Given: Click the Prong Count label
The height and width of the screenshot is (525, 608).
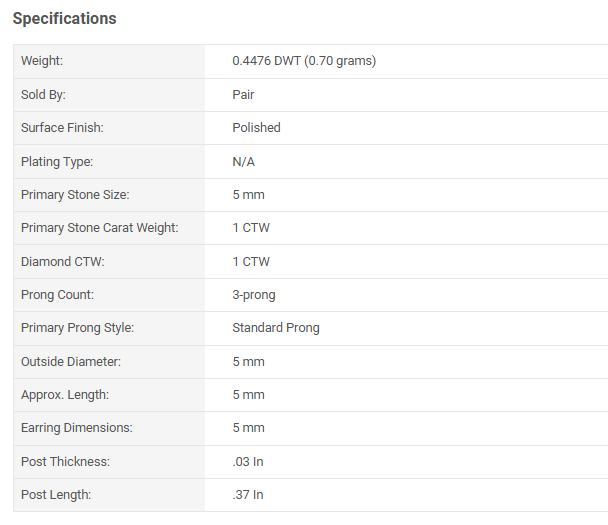Looking at the screenshot, I should [57, 295].
